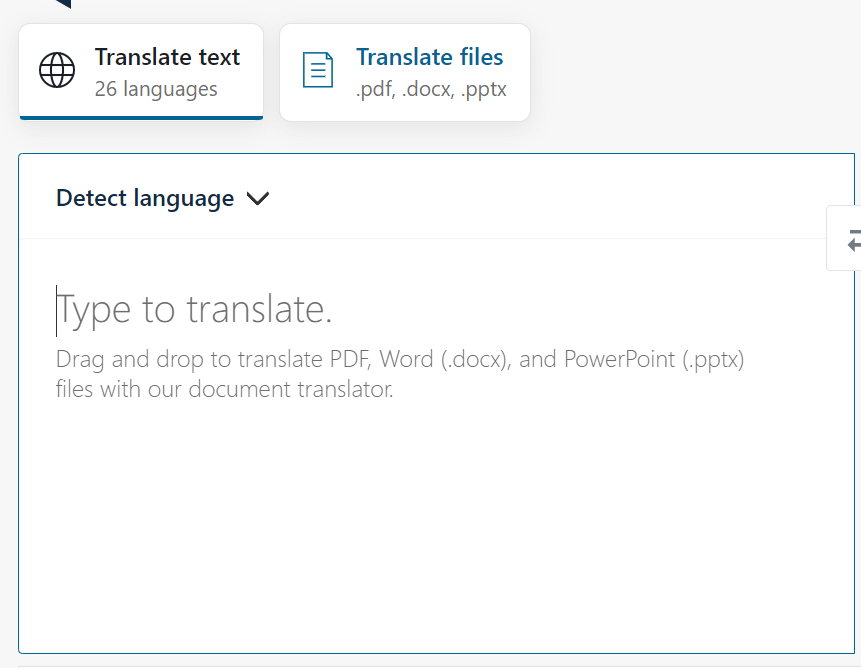
Task: Place cursor at the blinking text caret
Action: (57, 310)
